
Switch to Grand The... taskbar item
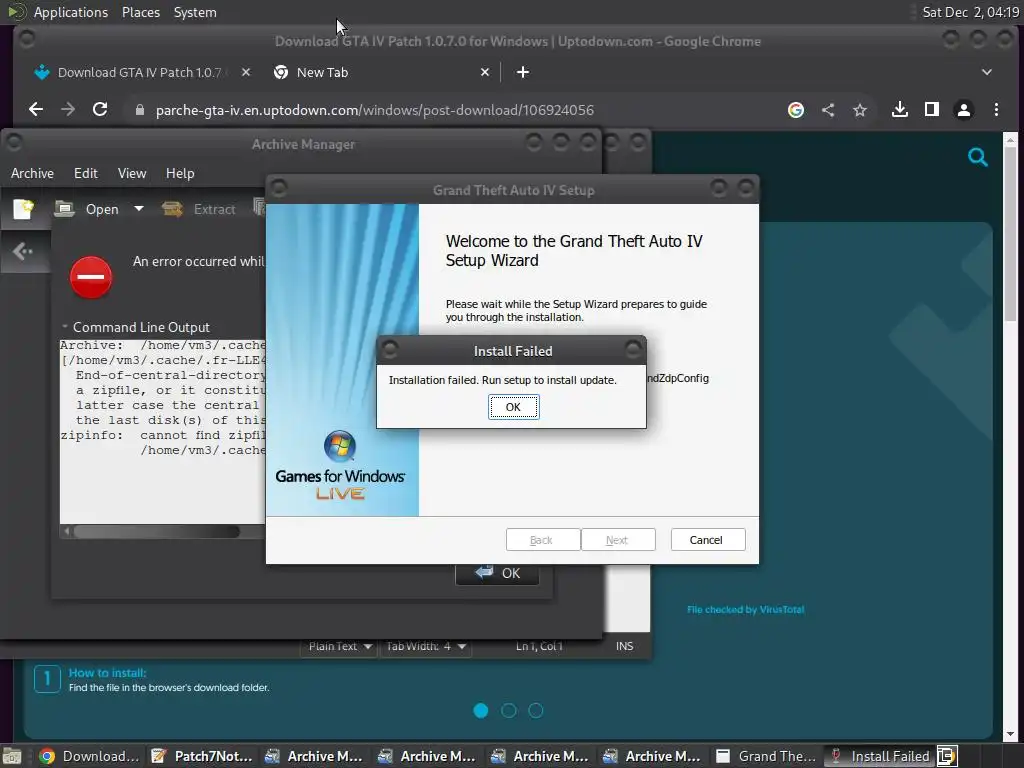pos(765,756)
